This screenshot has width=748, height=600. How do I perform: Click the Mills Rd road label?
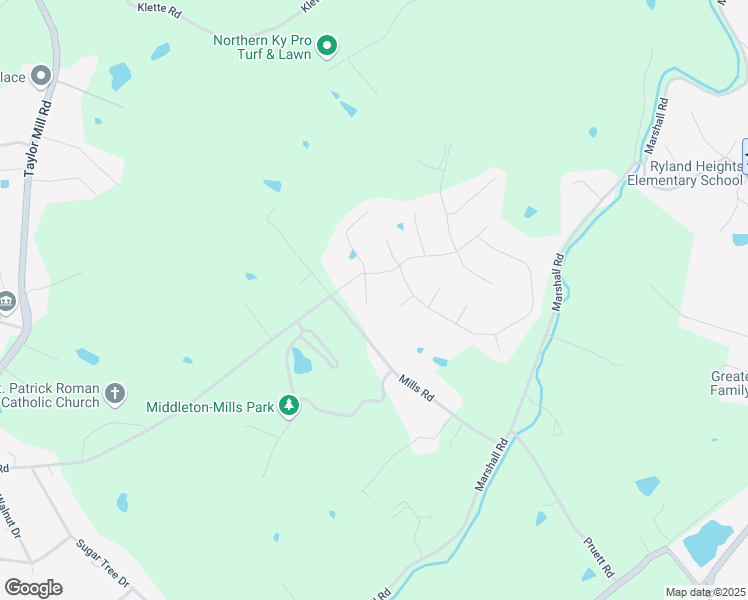(416, 388)
